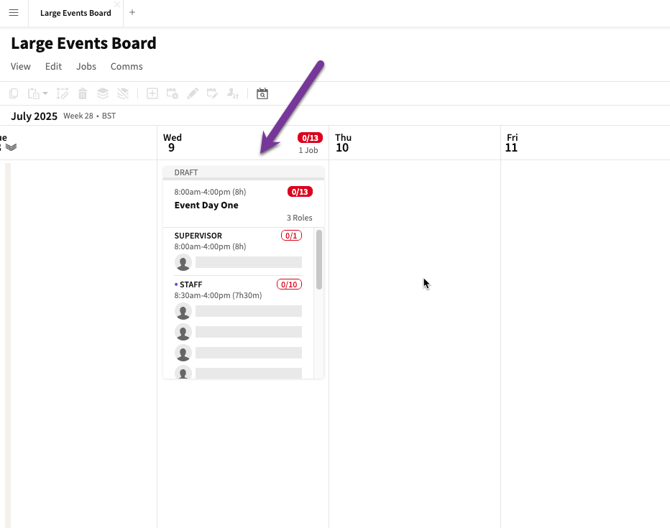Viewport: 670px width, 528px height.
Task: Click the copy icon in toolbar
Action: (14, 94)
